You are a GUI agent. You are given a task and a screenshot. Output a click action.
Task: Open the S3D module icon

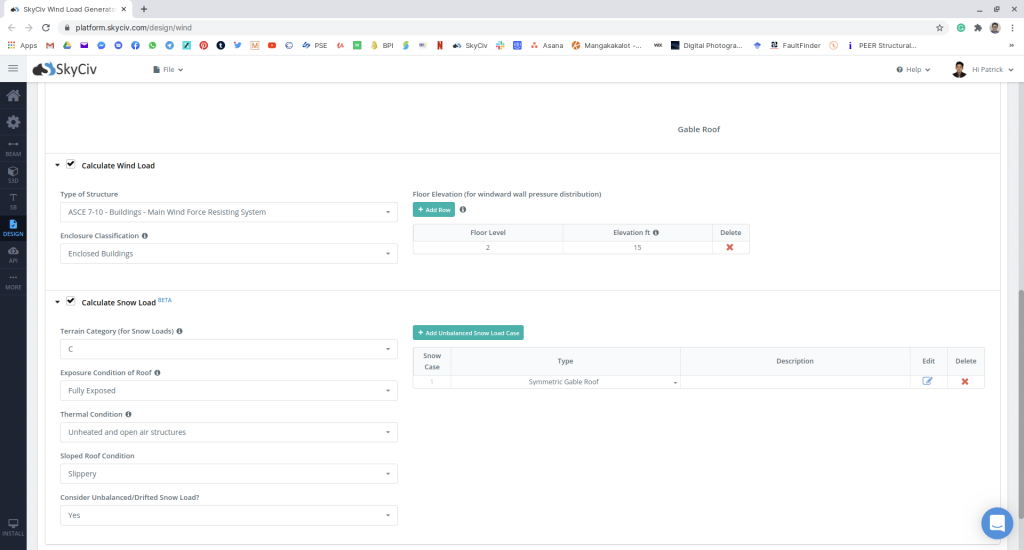[13, 174]
